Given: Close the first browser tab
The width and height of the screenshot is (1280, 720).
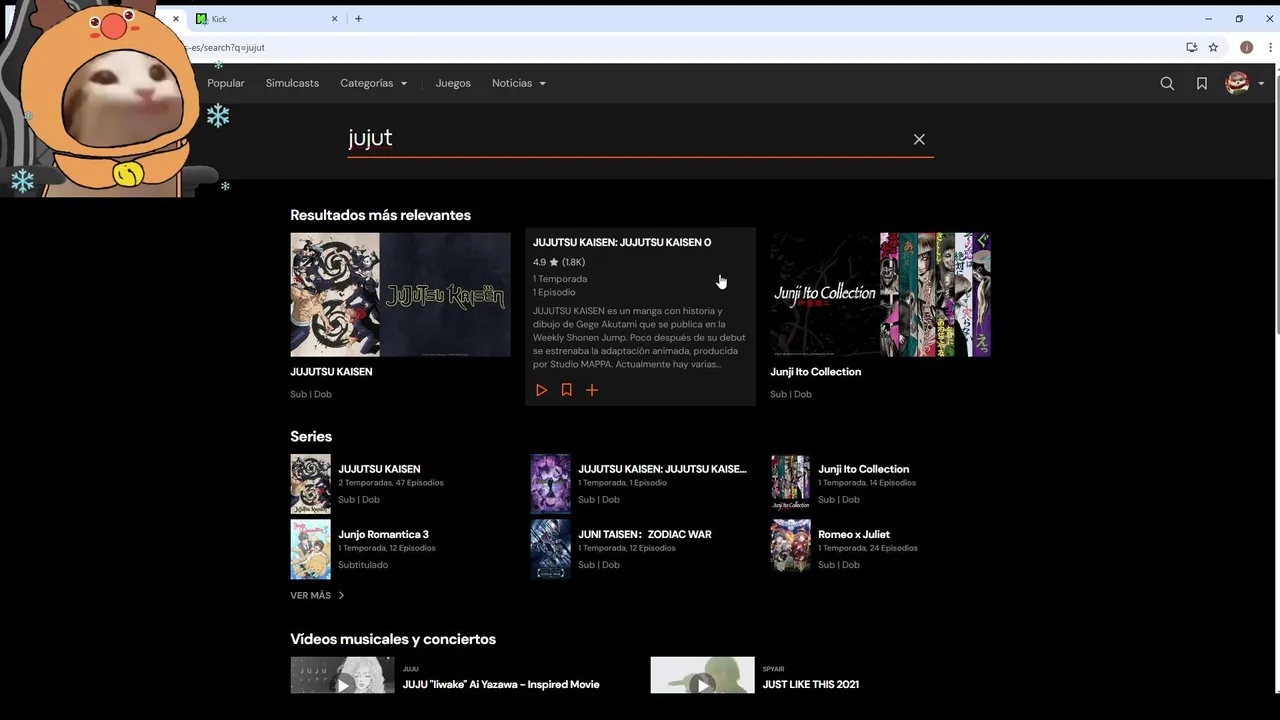Looking at the screenshot, I should 176,19.
